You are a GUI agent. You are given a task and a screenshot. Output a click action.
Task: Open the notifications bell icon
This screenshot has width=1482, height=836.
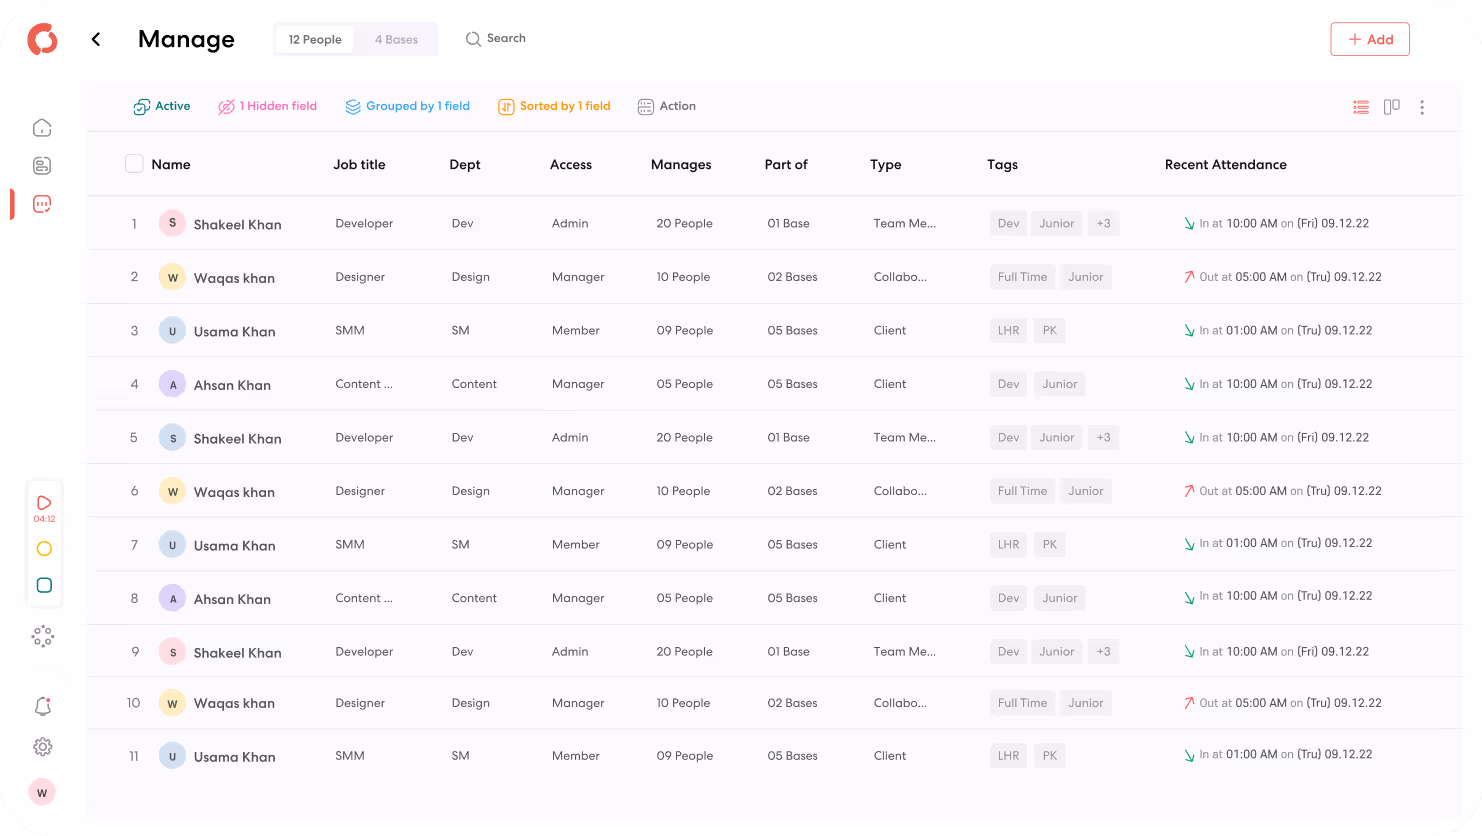[x=42, y=706]
